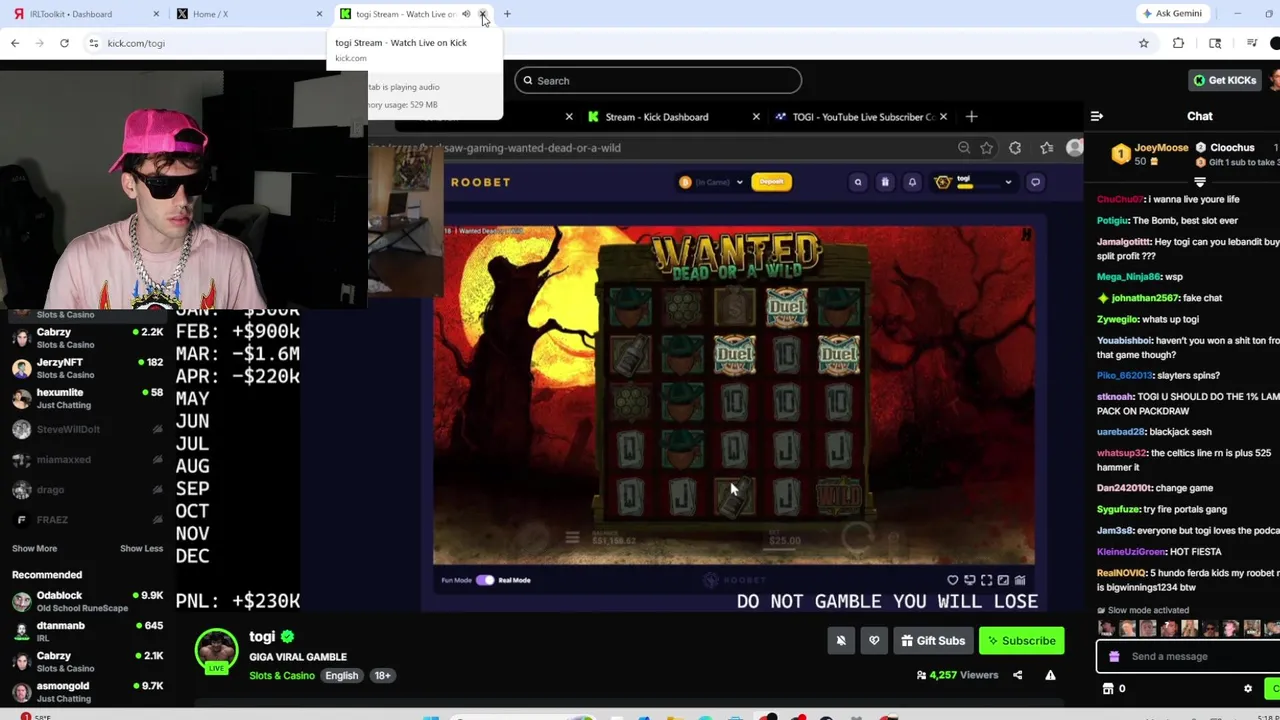Focus the kick.com/togi address bar
1280x720 pixels.
click(x=610, y=43)
